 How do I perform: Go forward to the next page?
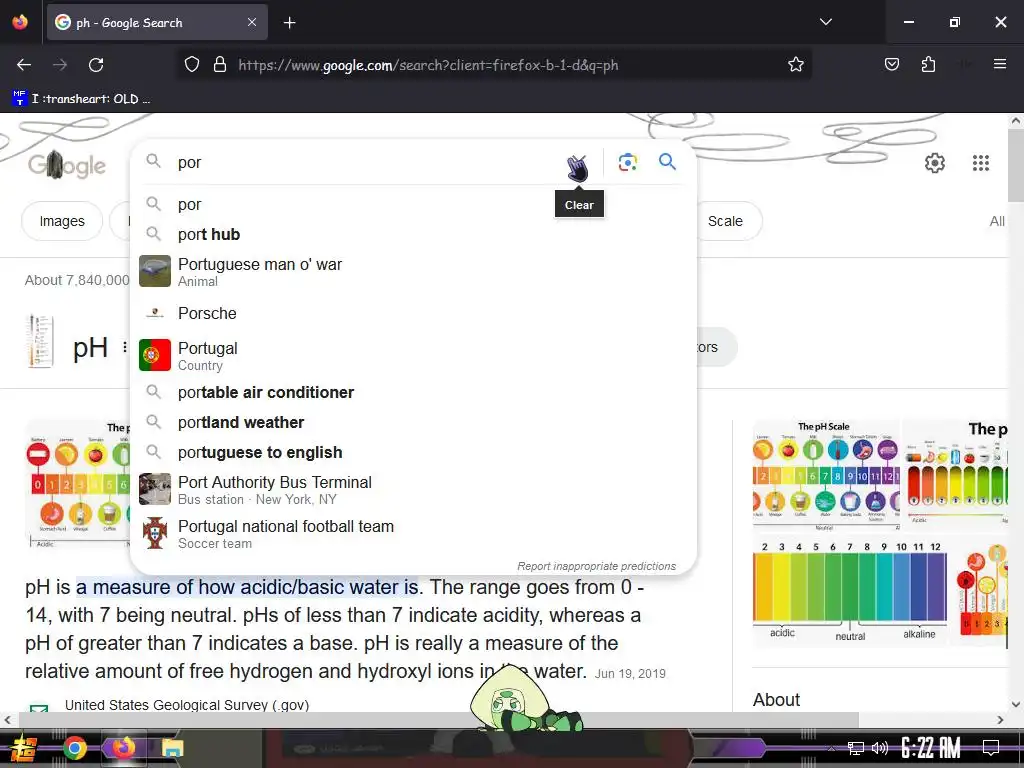(60, 65)
